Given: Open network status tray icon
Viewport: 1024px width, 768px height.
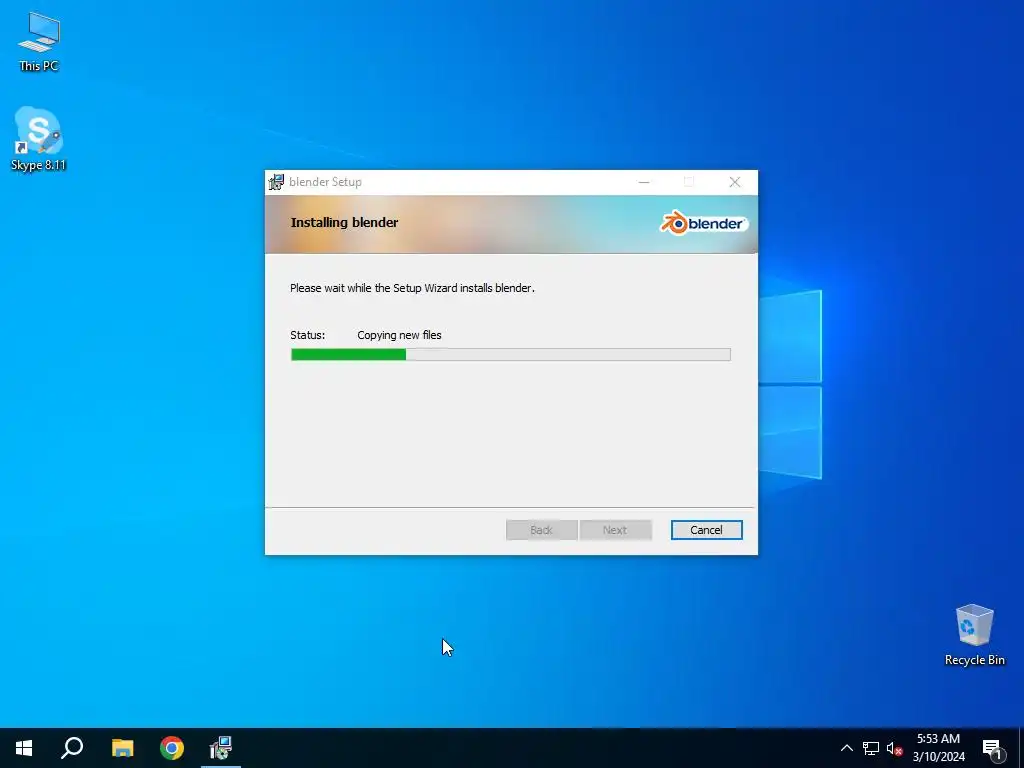Looking at the screenshot, I should coord(871,748).
